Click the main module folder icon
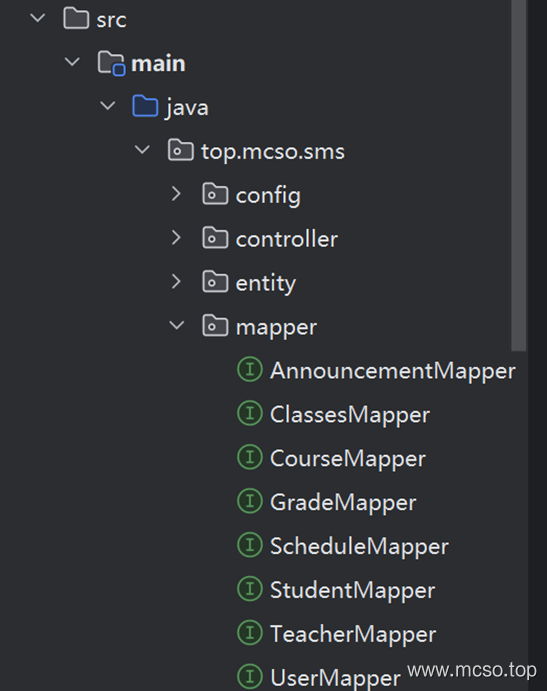 [111, 63]
